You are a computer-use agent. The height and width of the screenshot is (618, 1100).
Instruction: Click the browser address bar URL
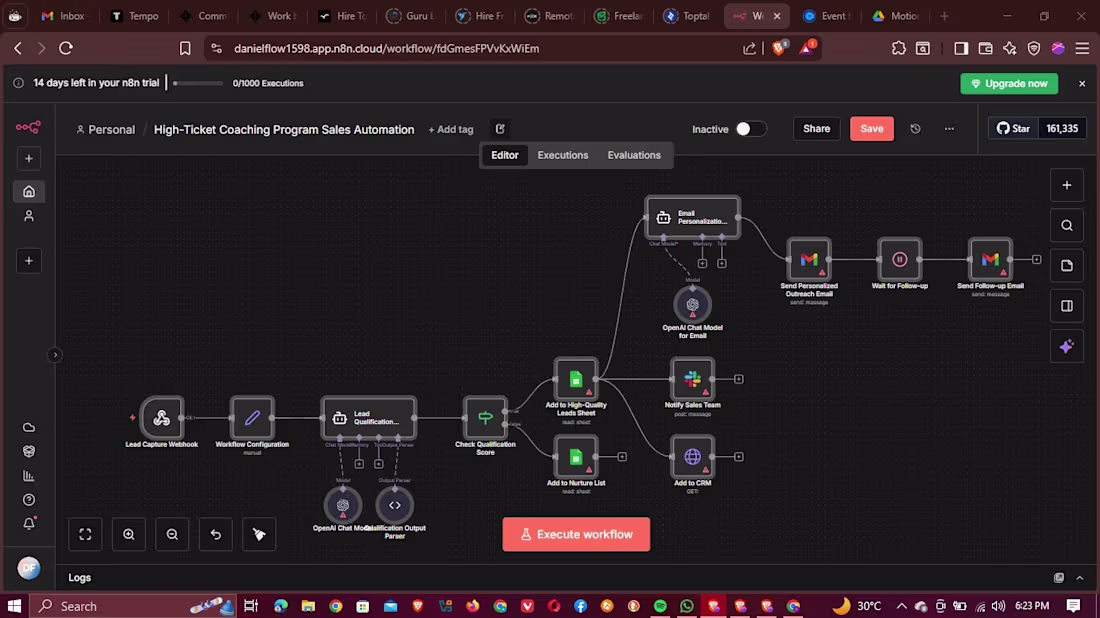[x=387, y=48]
